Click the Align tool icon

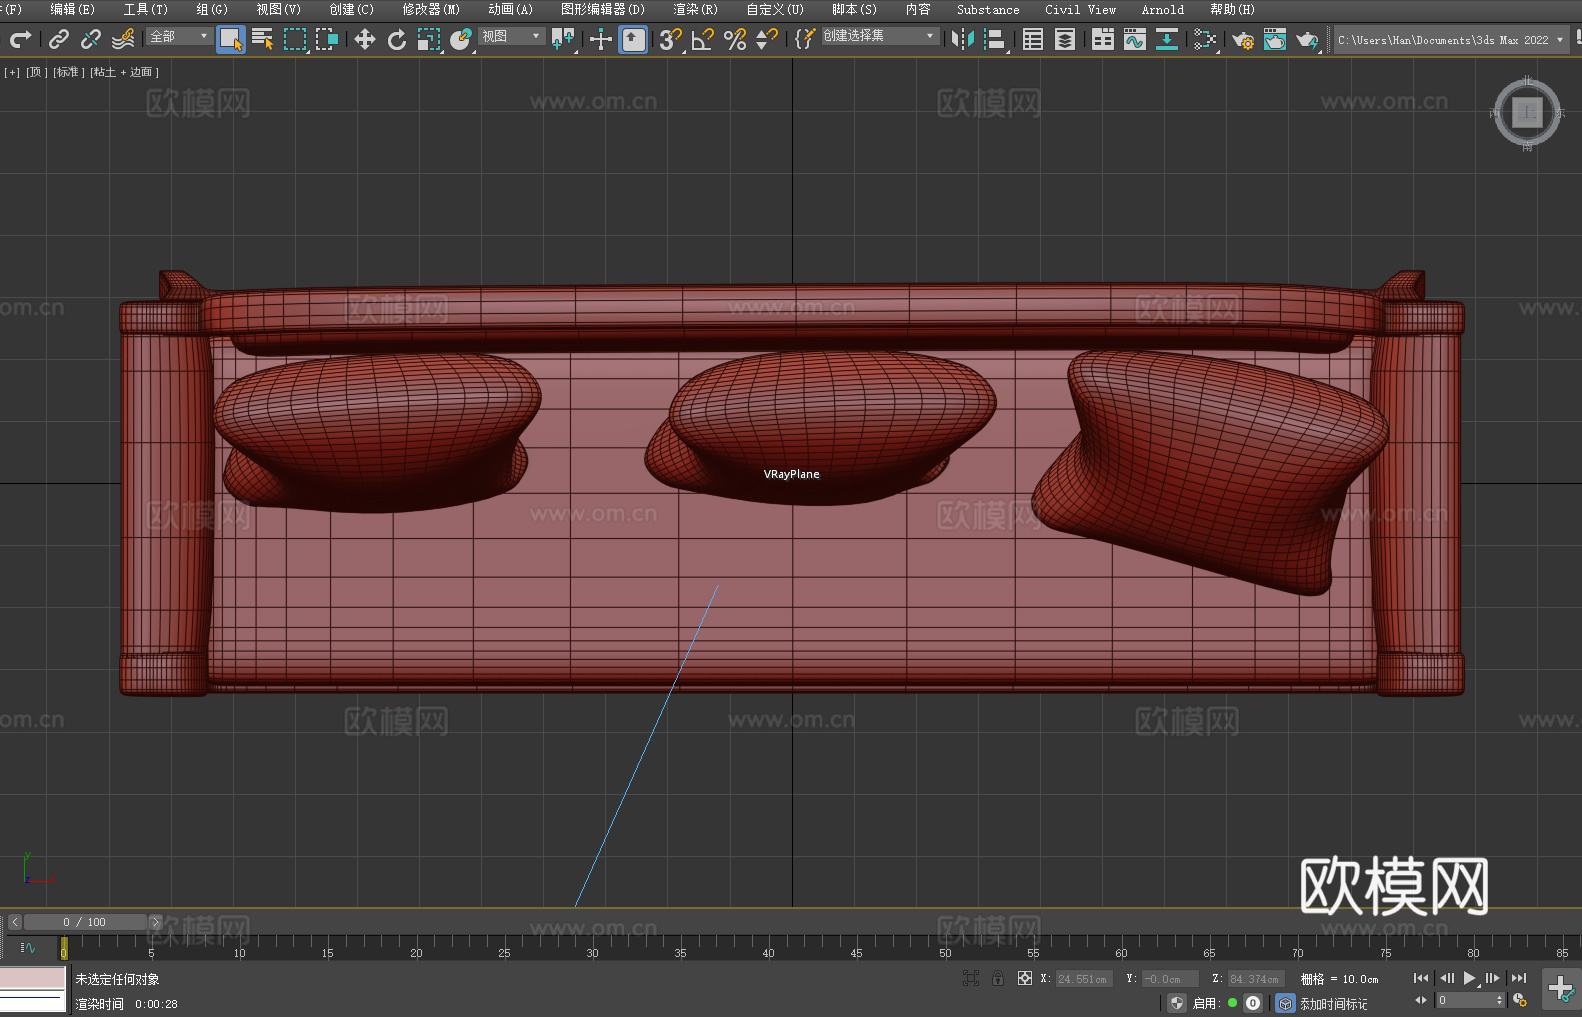click(995, 39)
